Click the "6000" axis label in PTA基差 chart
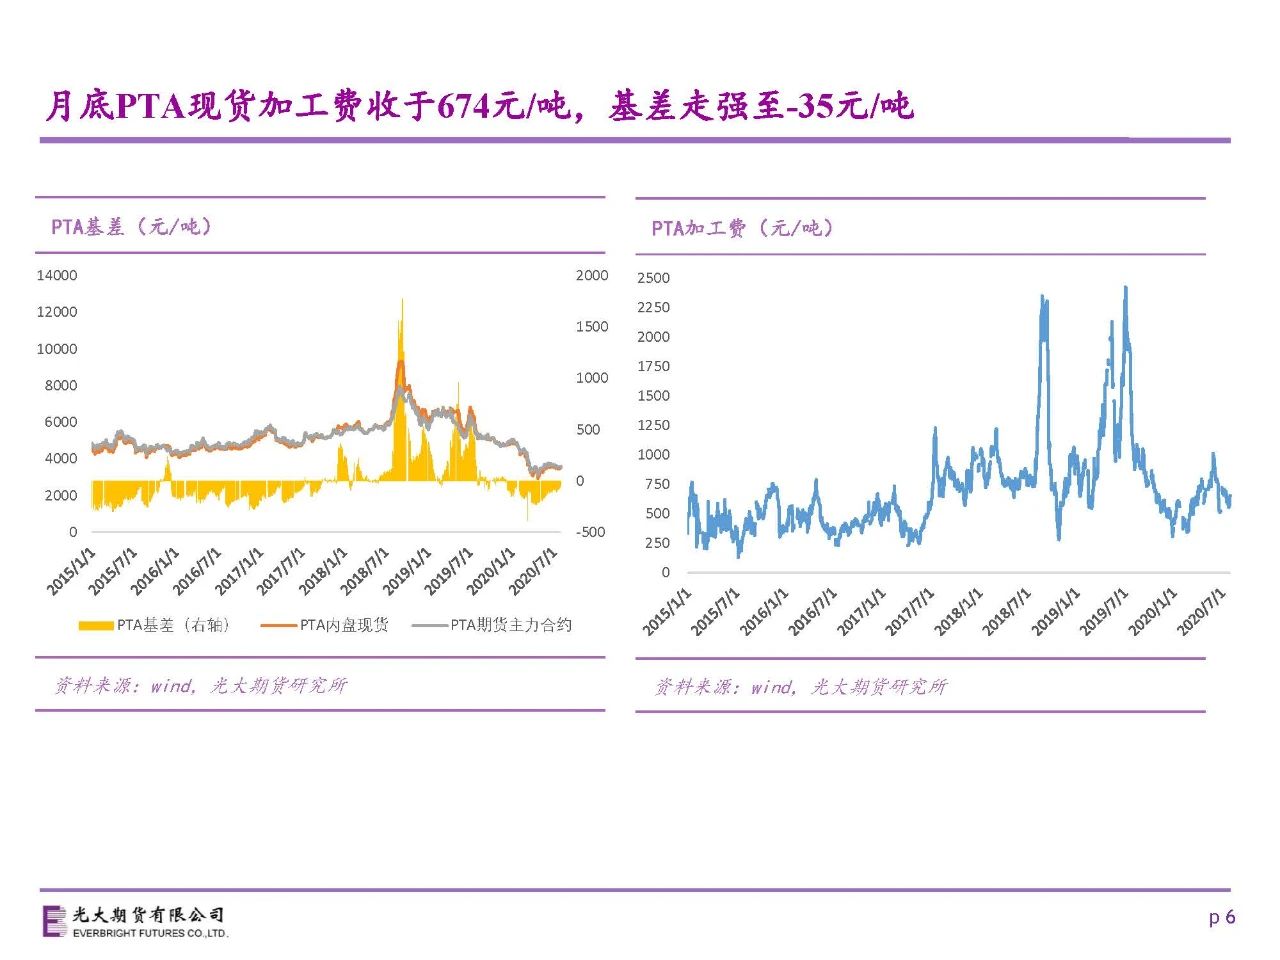The height and width of the screenshot is (960, 1280). [61, 422]
